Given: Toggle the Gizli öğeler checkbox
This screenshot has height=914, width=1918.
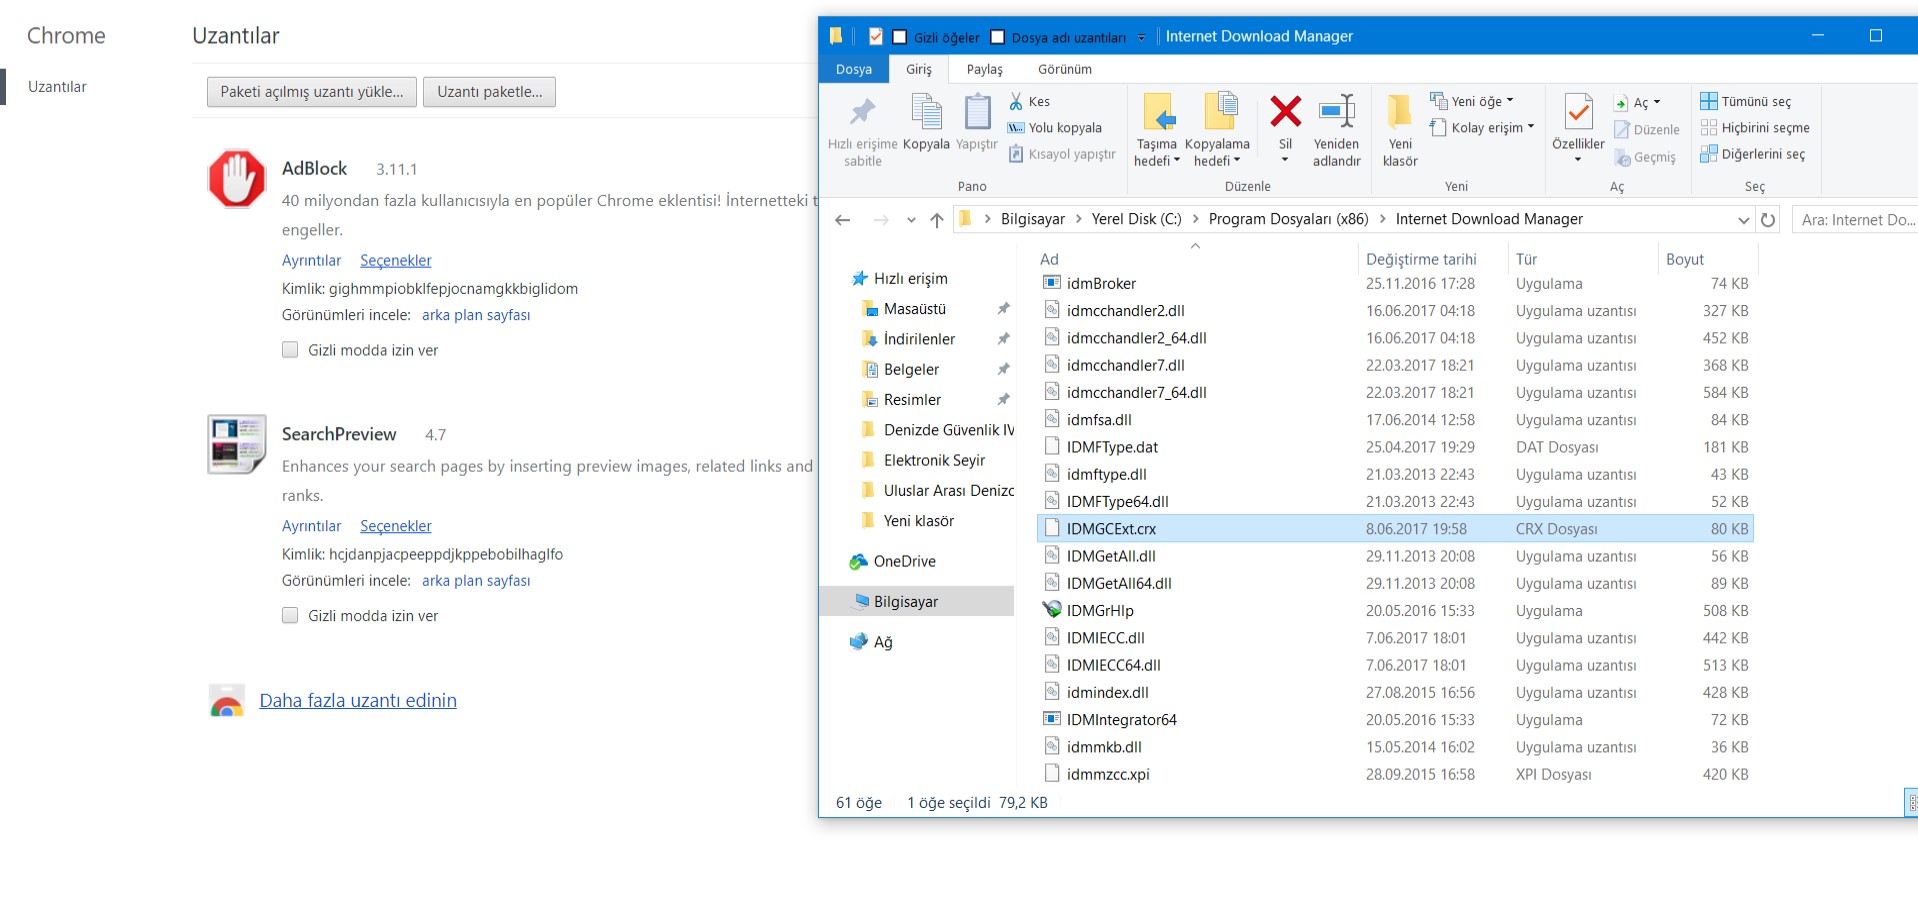Looking at the screenshot, I should [x=900, y=37].
